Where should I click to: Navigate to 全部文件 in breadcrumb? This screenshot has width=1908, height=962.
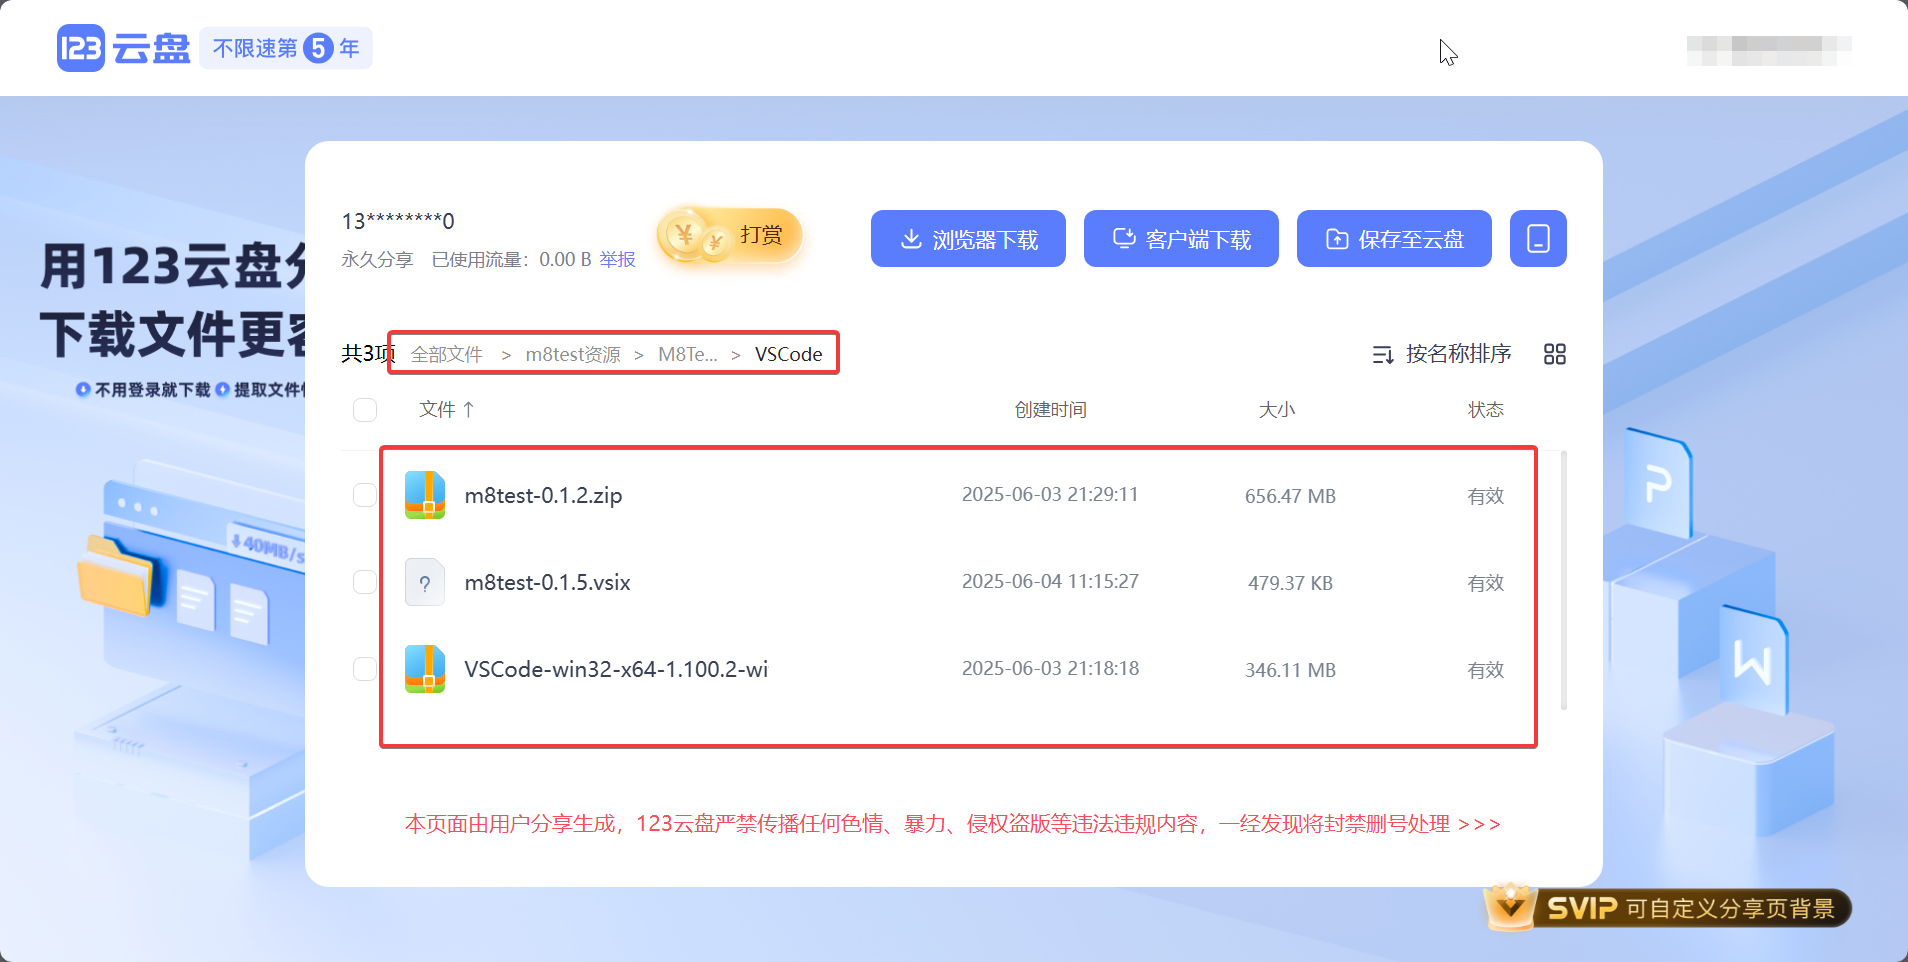(447, 355)
